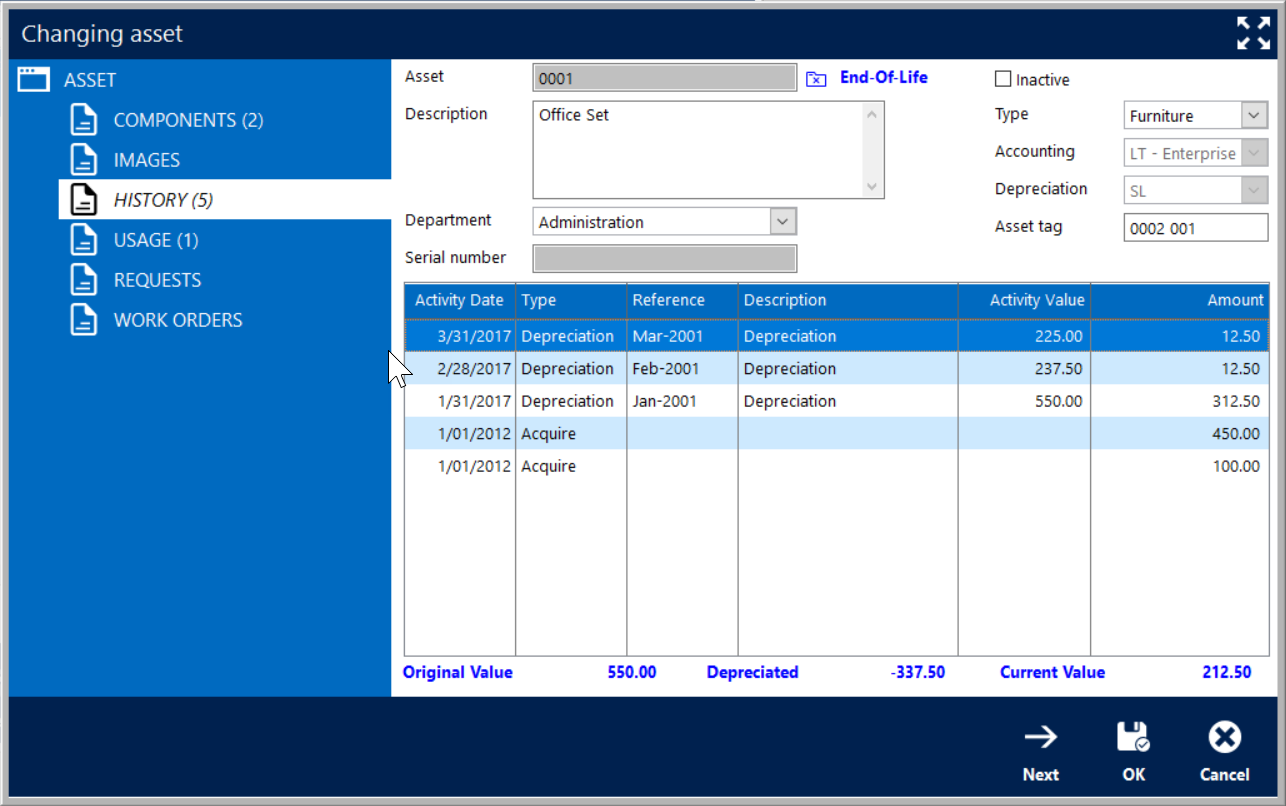Image resolution: width=1286 pixels, height=806 pixels.
Task: Open the COMPONENTS (2) section
Action: point(188,120)
